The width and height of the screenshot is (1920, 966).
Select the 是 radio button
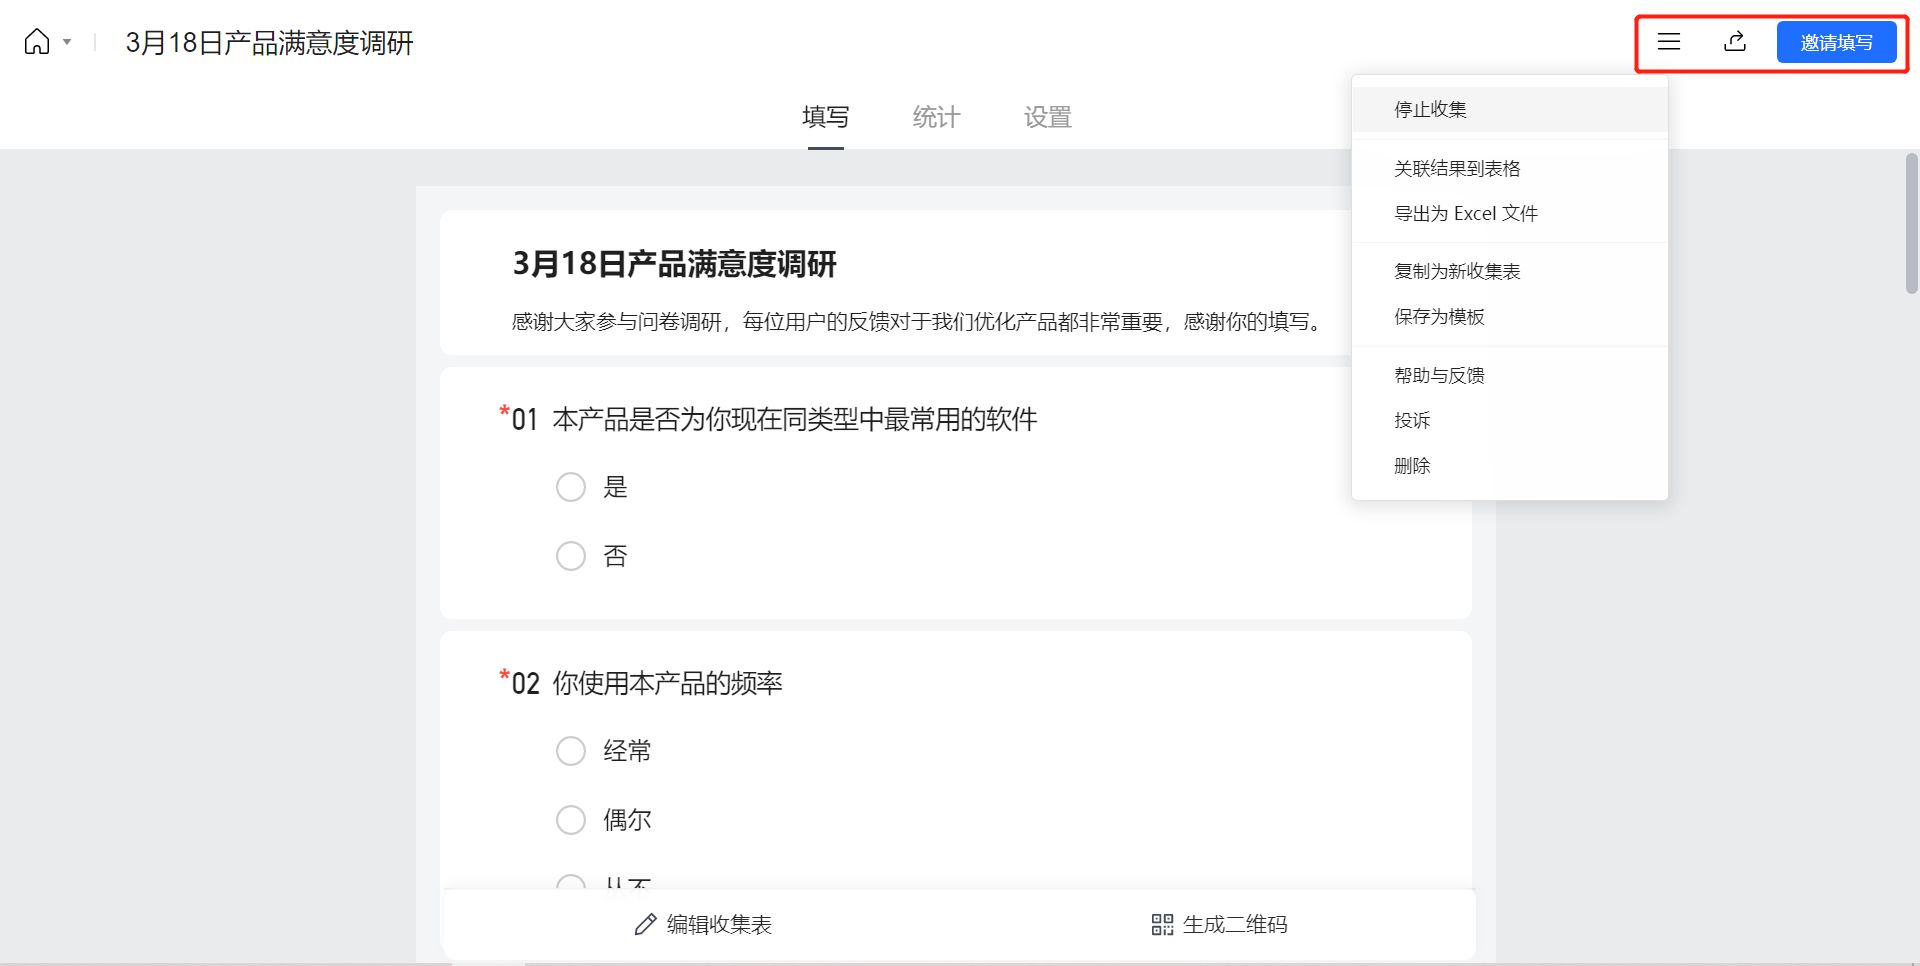pos(571,487)
